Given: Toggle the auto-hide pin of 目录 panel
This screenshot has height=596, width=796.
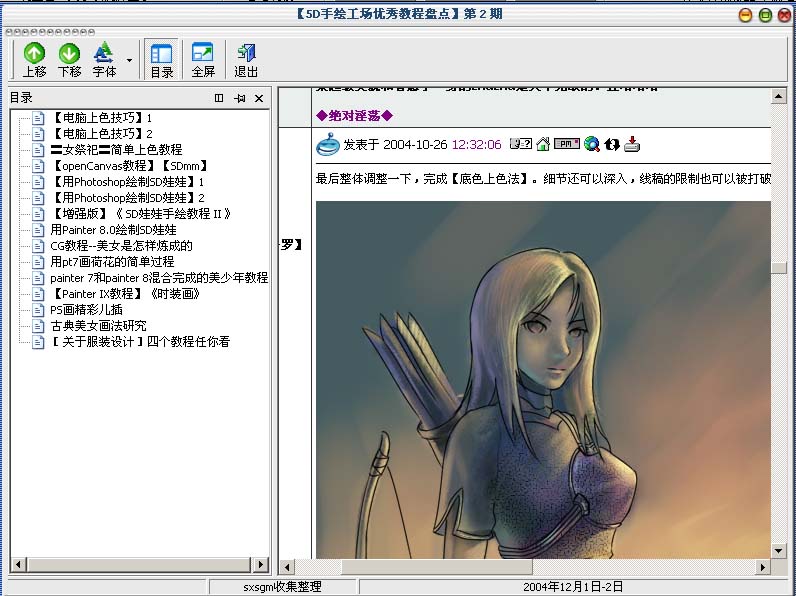Looking at the screenshot, I should (x=240, y=98).
